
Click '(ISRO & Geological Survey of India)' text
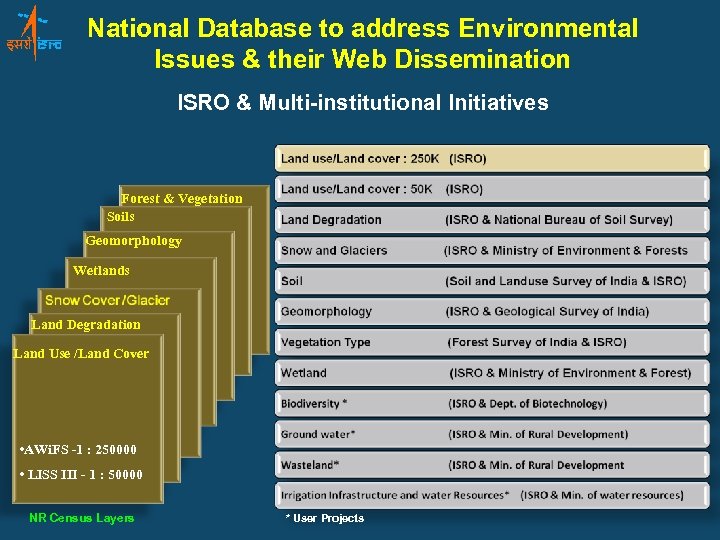coord(547,312)
